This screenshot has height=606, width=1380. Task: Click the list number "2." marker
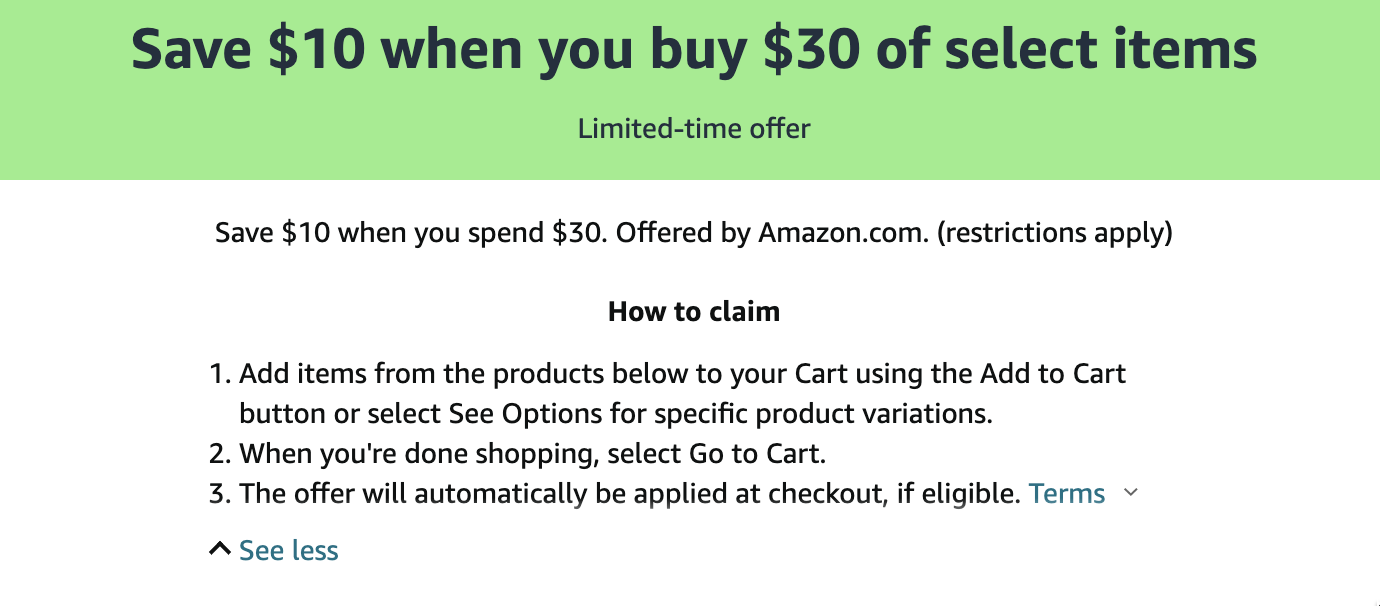click(219, 454)
